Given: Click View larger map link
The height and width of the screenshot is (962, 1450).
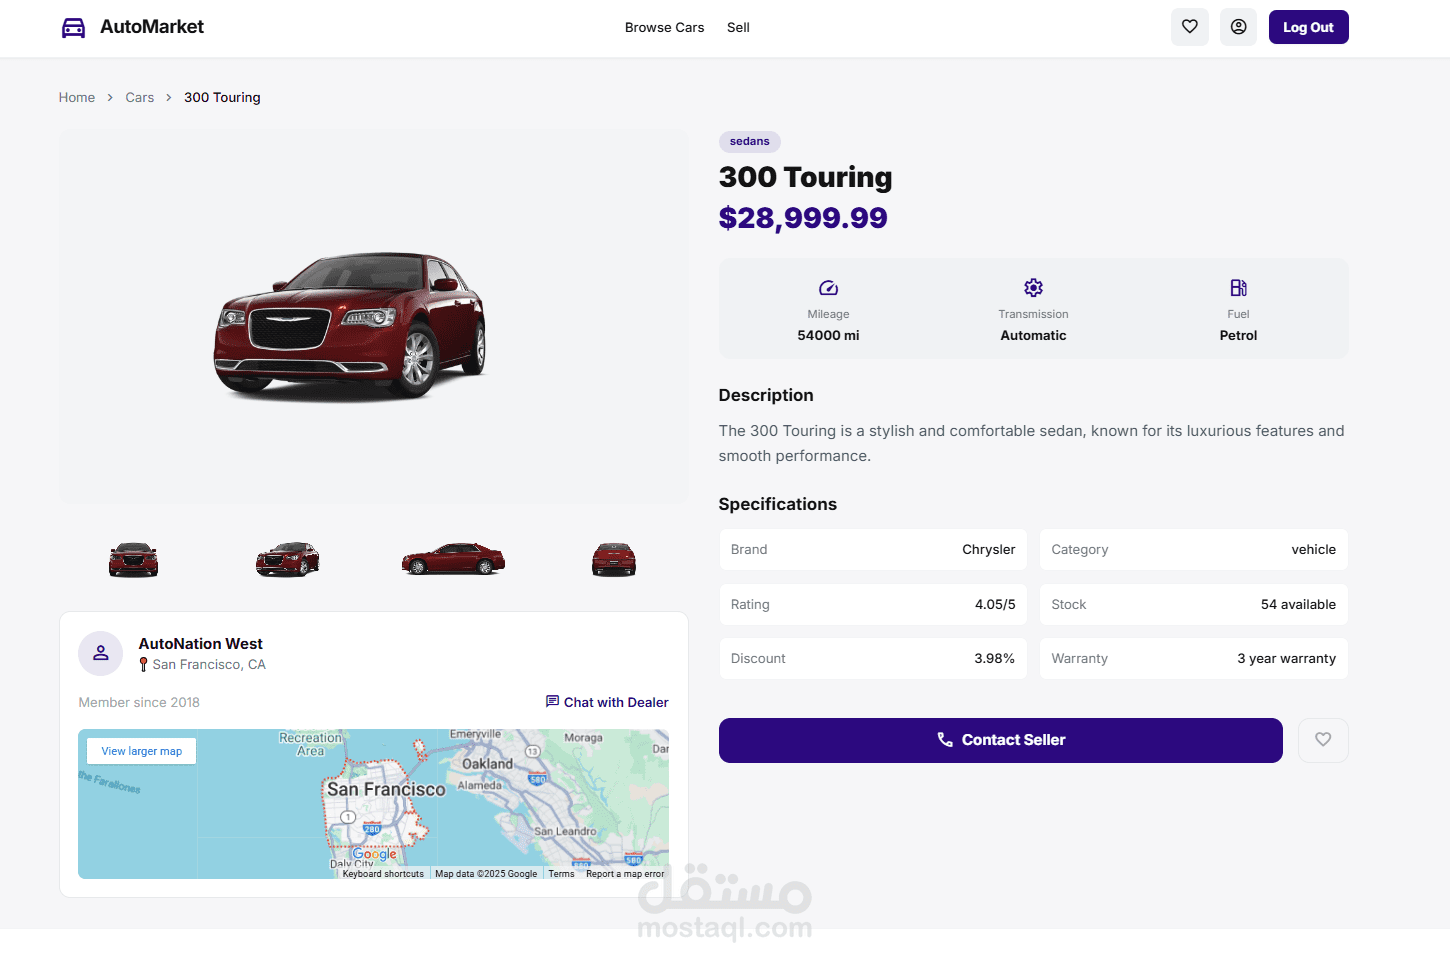Looking at the screenshot, I should click(x=141, y=751).
